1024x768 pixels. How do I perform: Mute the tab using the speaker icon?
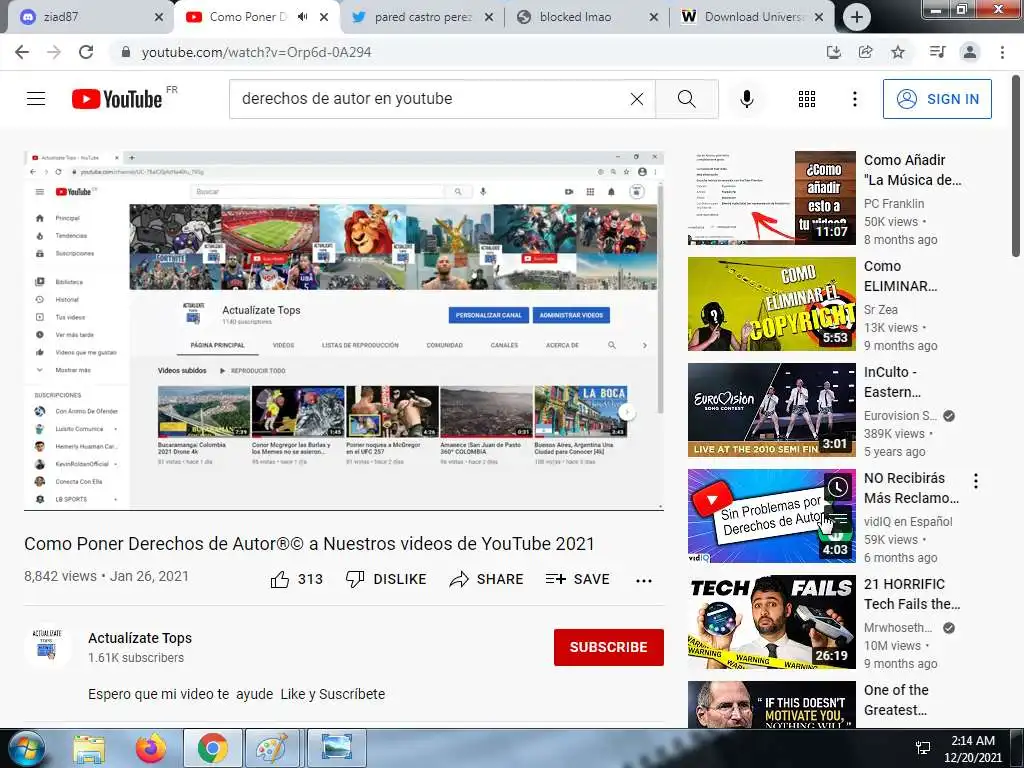click(x=302, y=17)
